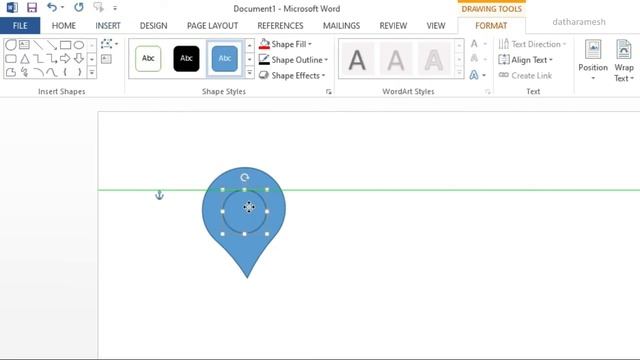640x360 pixels.
Task: Apply the dark gray A WordArt style
Action: pyautogui.click(x=357, y=60)
